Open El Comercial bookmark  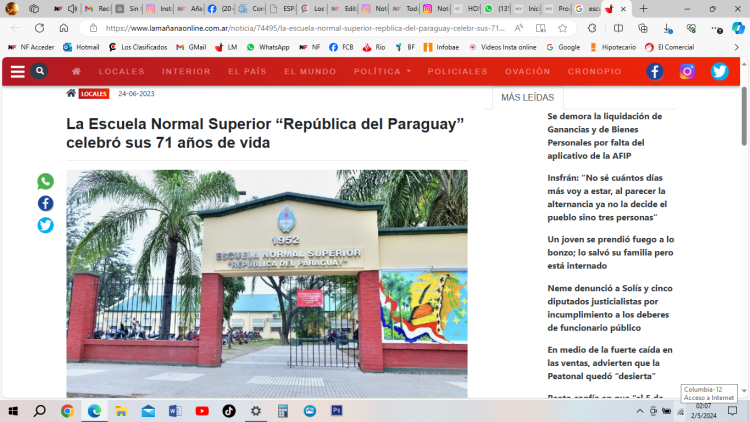tap(669, 47)
